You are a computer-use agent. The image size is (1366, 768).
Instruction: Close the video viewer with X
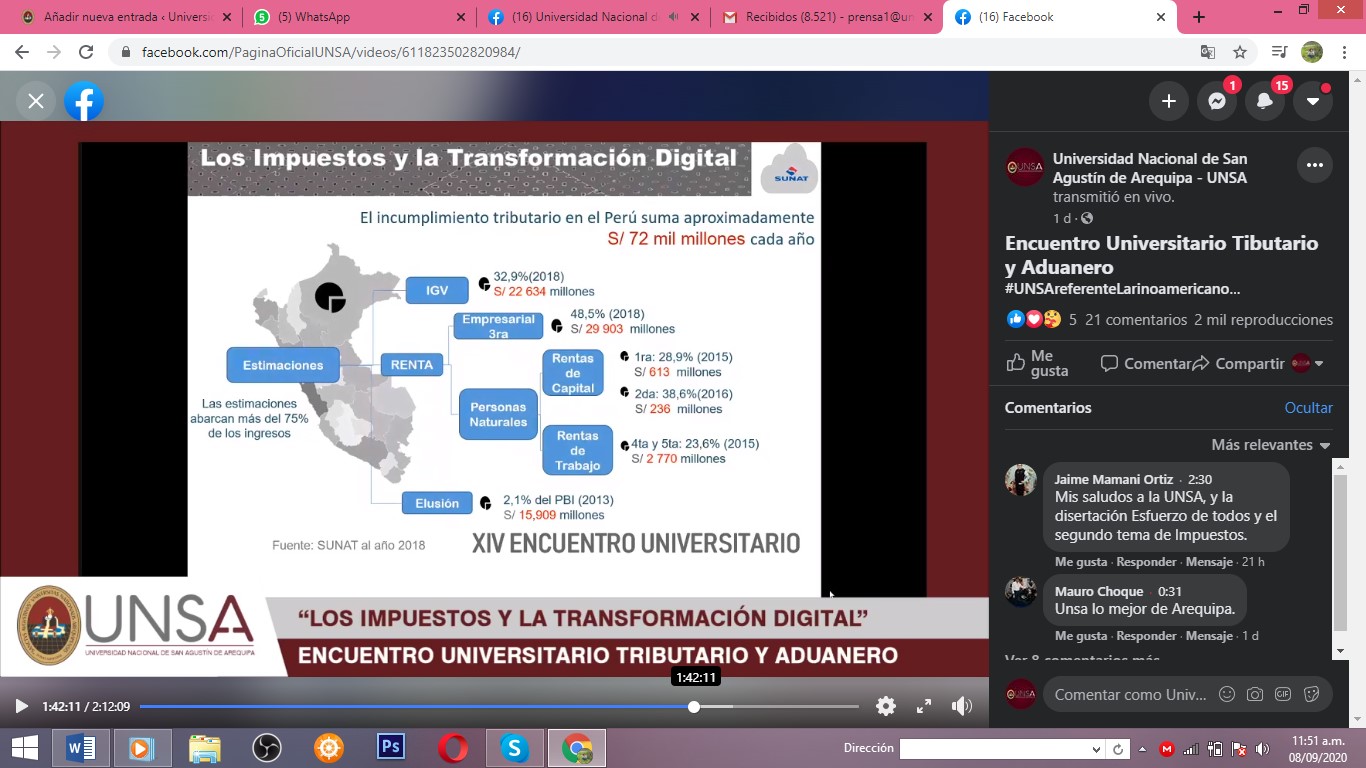(36, 101)
